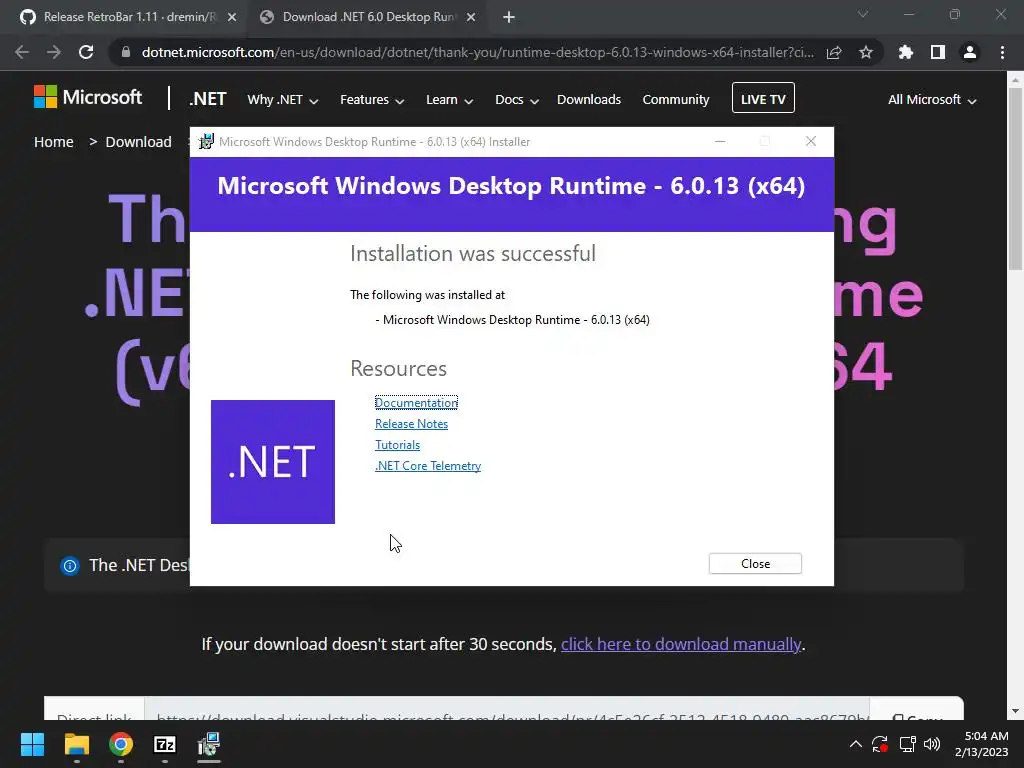Screen dimensions: 1024x768
Task: Close the RetroBar GitHub tab
Action: pyautogui.click(x=232, y=18)
